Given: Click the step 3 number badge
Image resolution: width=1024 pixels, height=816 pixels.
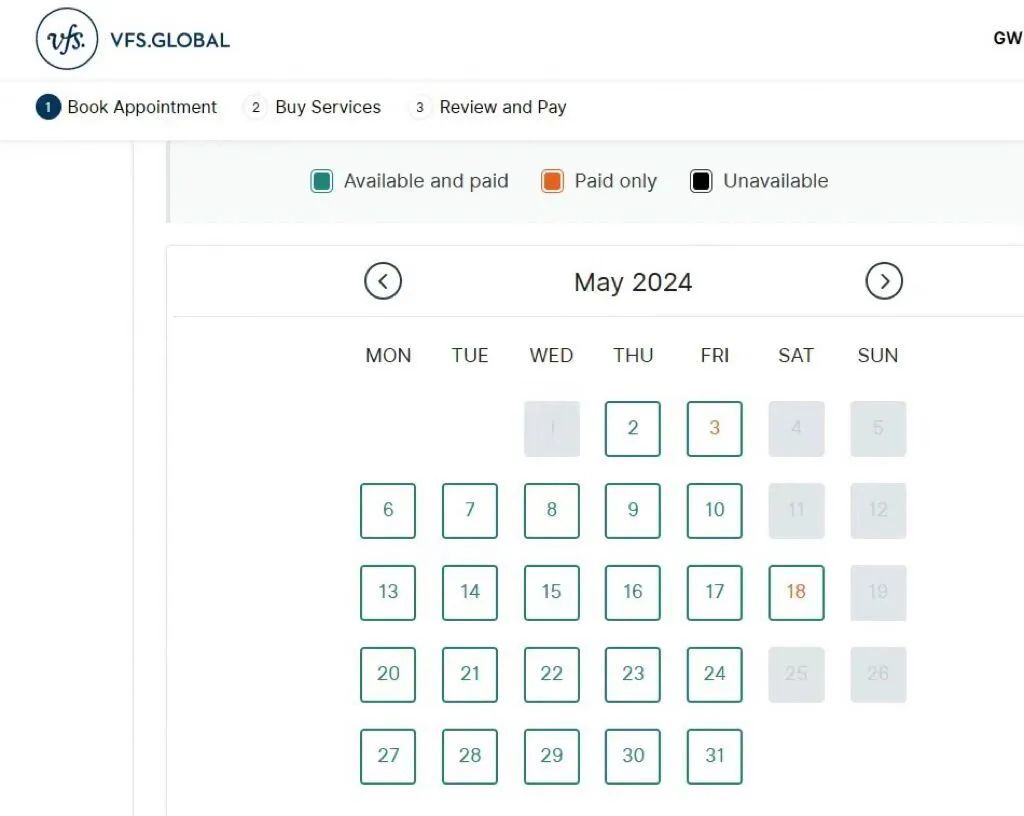Looking at the screenshot, I should [x=419, y=107].
